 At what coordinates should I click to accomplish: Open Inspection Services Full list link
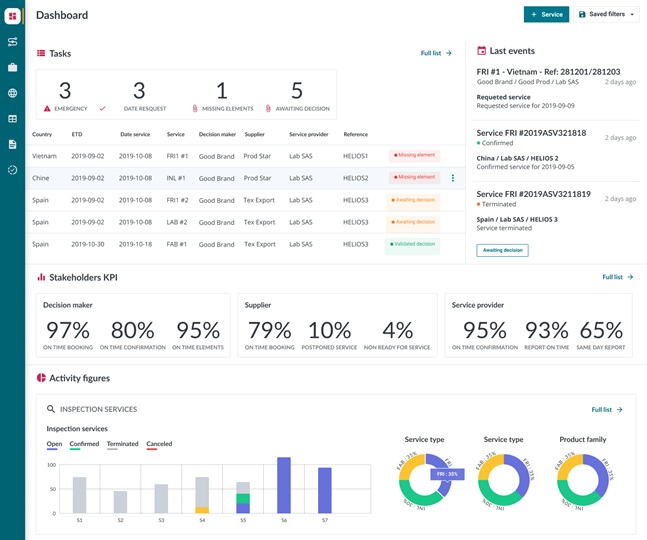pyautogui.click(x=607, y=409)
